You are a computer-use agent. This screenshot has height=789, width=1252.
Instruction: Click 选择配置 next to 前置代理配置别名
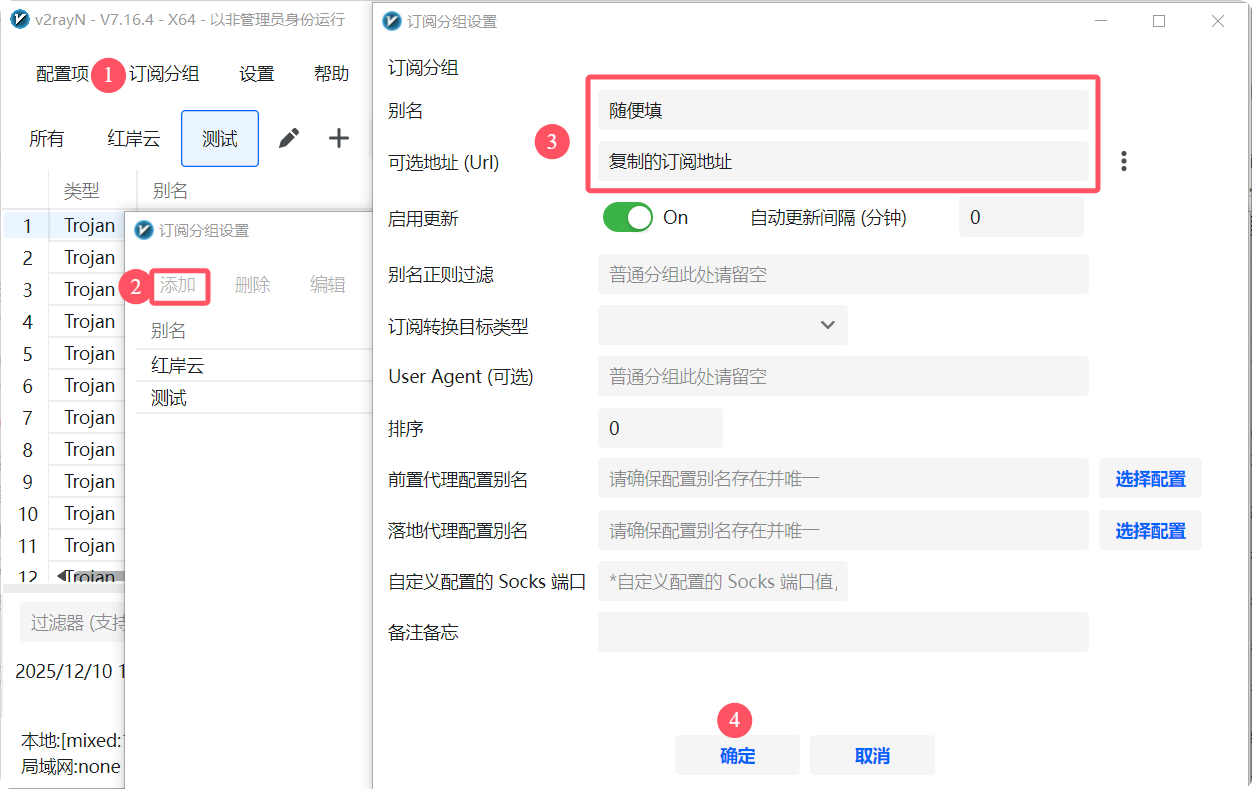1150,478
